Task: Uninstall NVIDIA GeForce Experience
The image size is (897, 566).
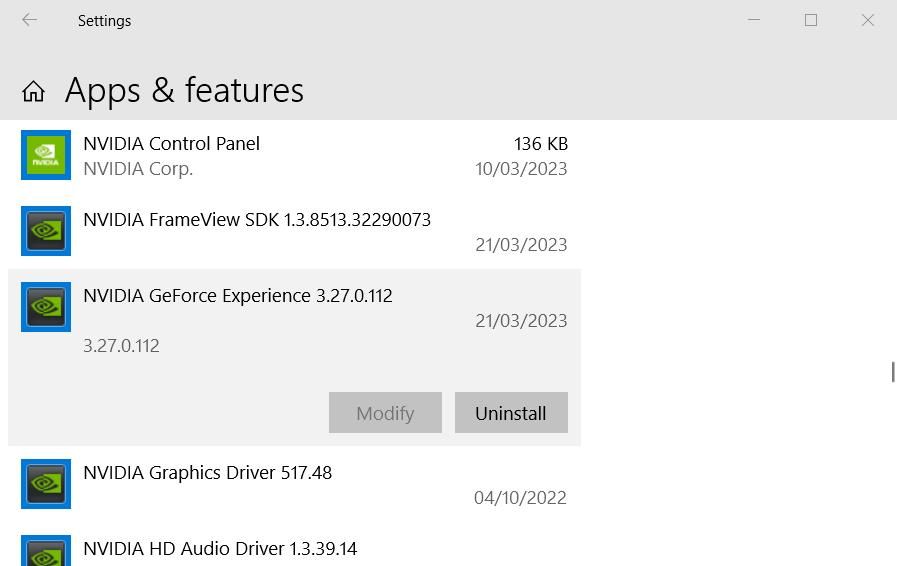Action: click(510, 413)
